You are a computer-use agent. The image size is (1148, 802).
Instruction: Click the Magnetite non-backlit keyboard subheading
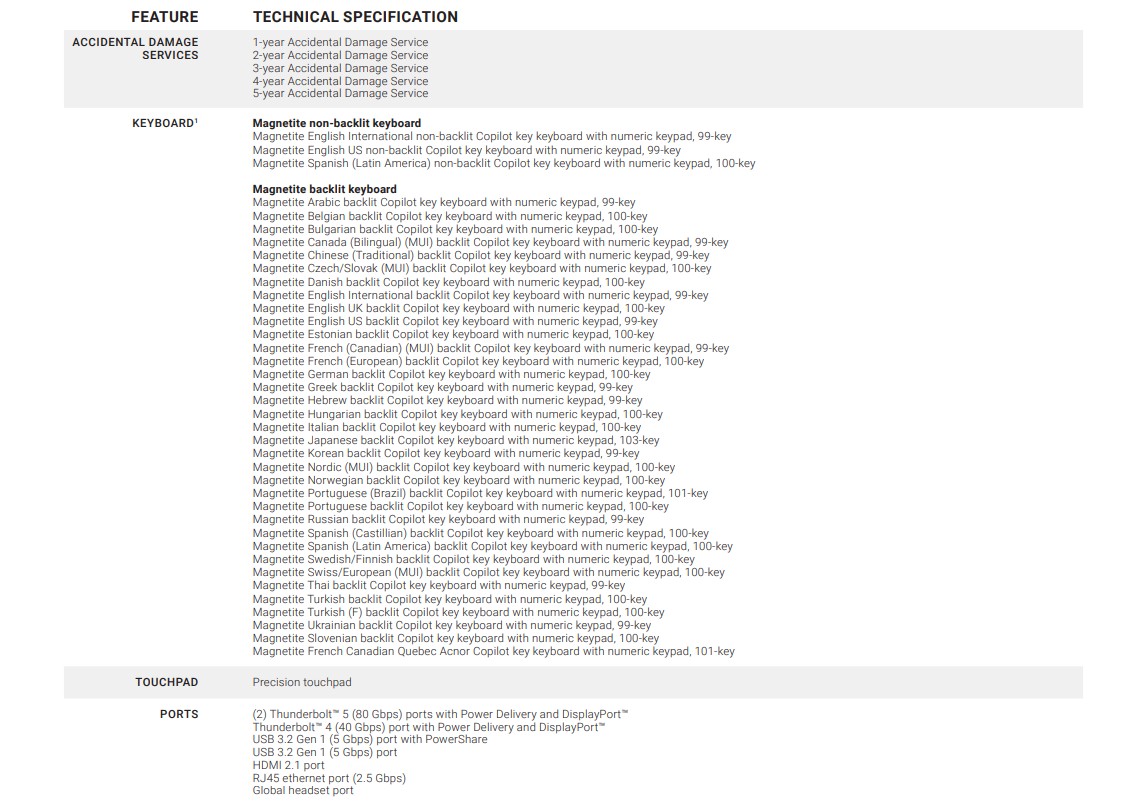[x=337, y=124]
